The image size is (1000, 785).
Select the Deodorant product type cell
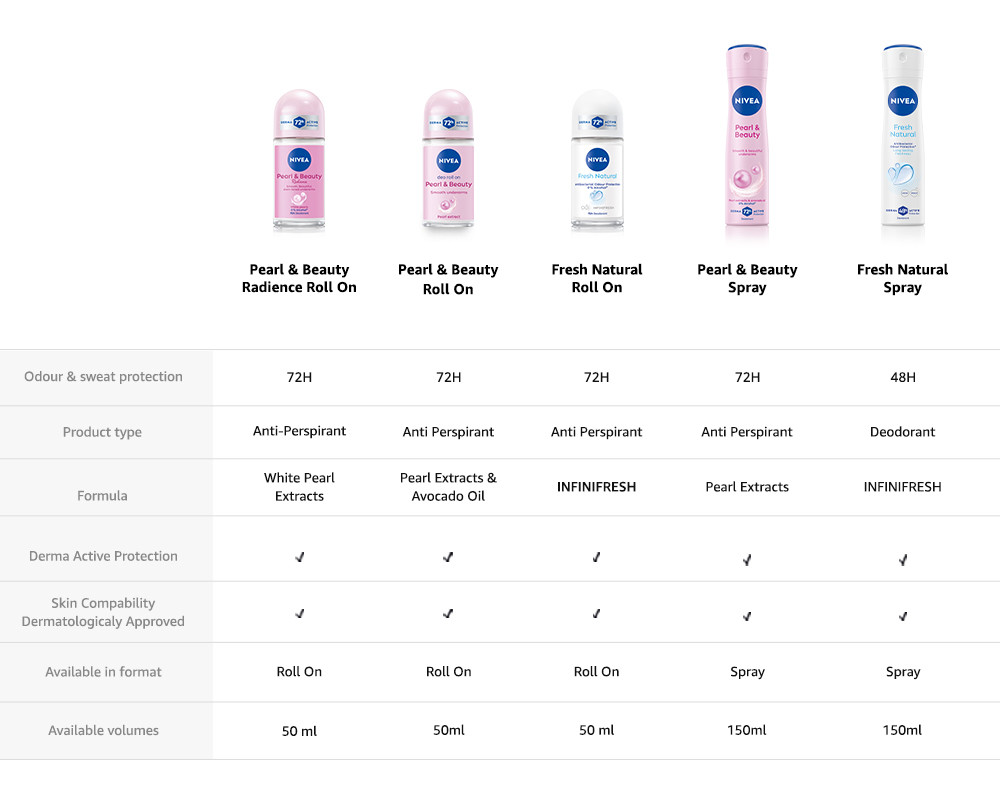(x=903, y=432)
